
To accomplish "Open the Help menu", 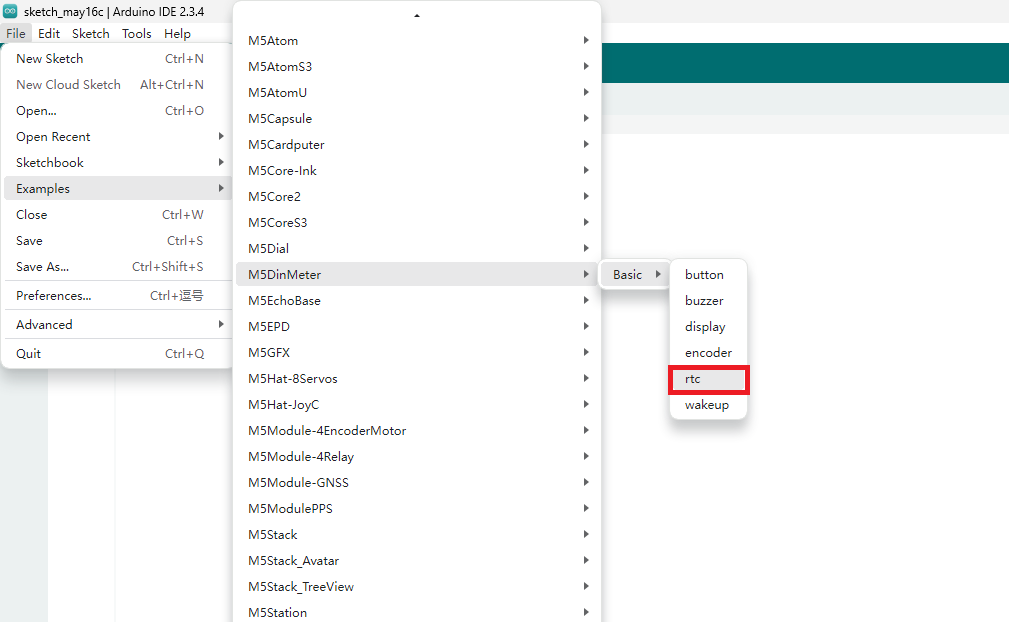I will (x=177, y=33).
